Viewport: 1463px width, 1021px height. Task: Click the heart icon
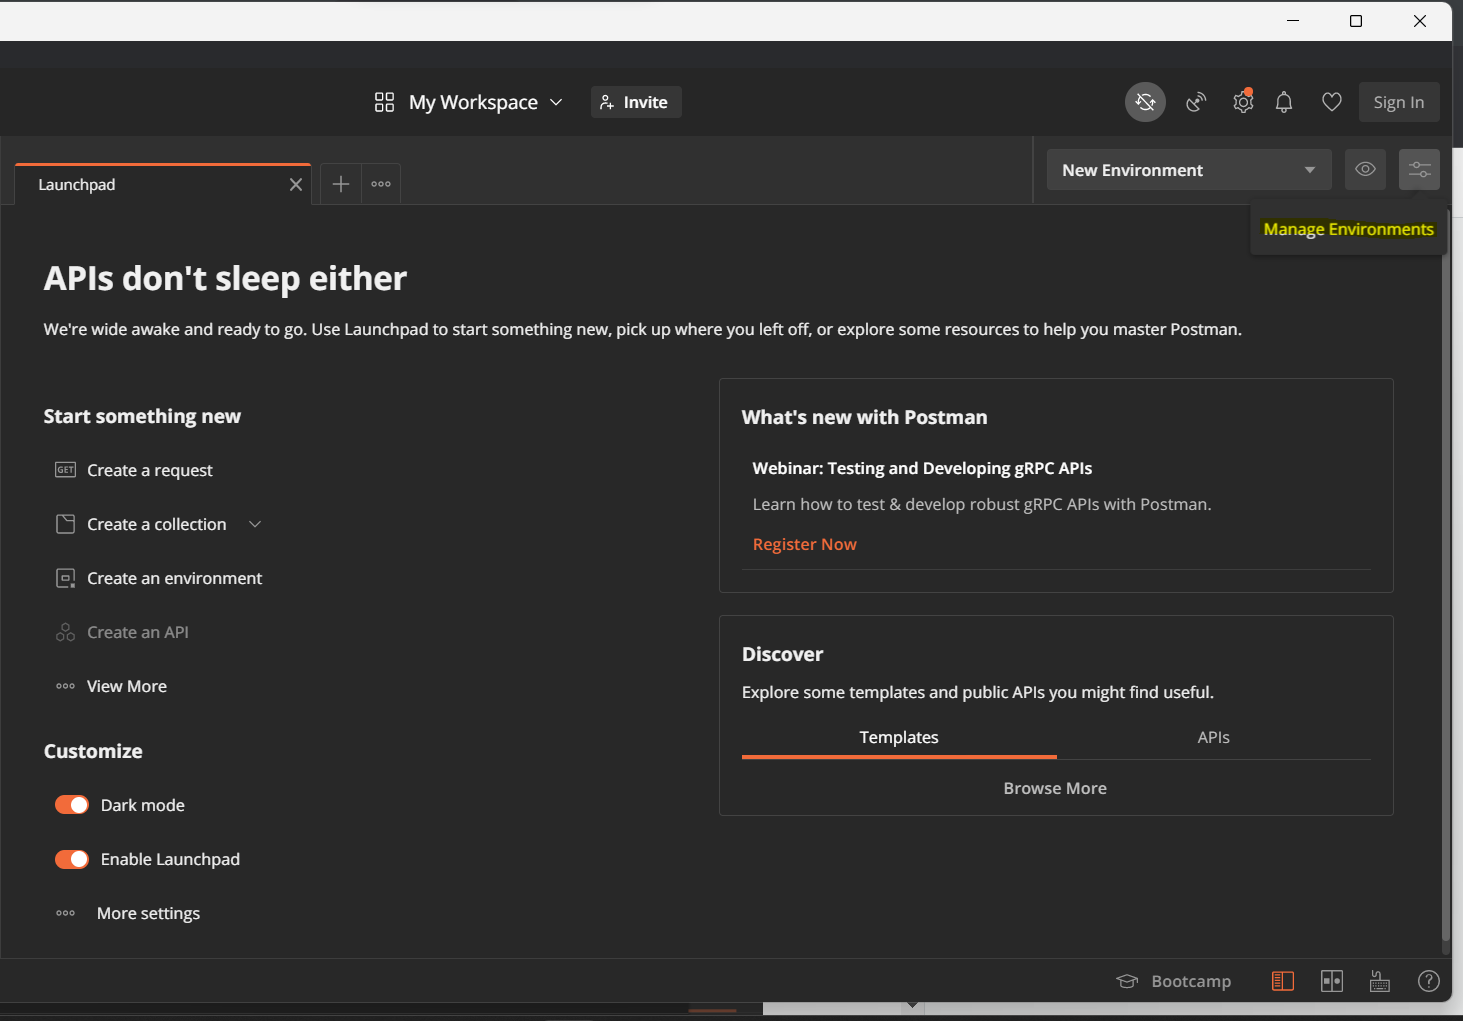point(1332,102)
